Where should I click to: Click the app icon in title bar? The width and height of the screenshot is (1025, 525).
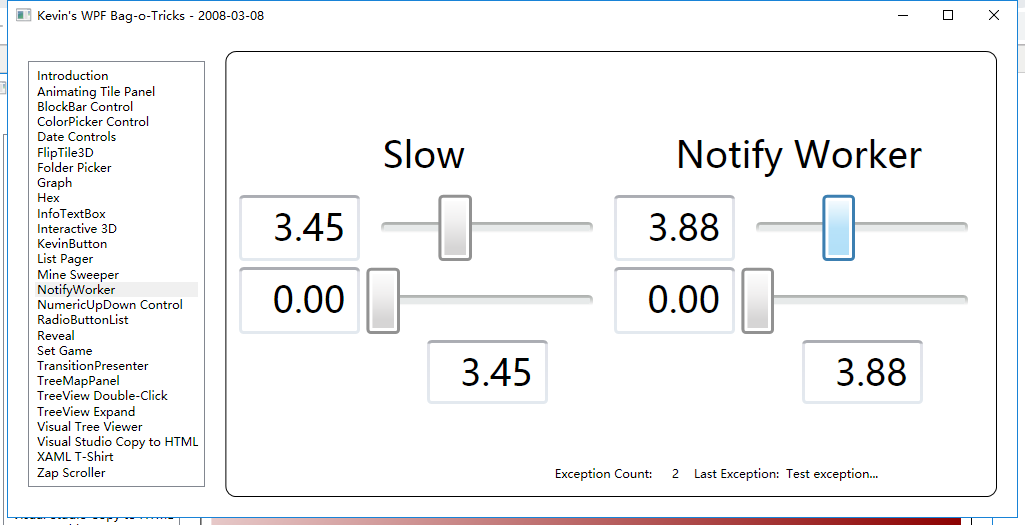click(x=23, y=16)
